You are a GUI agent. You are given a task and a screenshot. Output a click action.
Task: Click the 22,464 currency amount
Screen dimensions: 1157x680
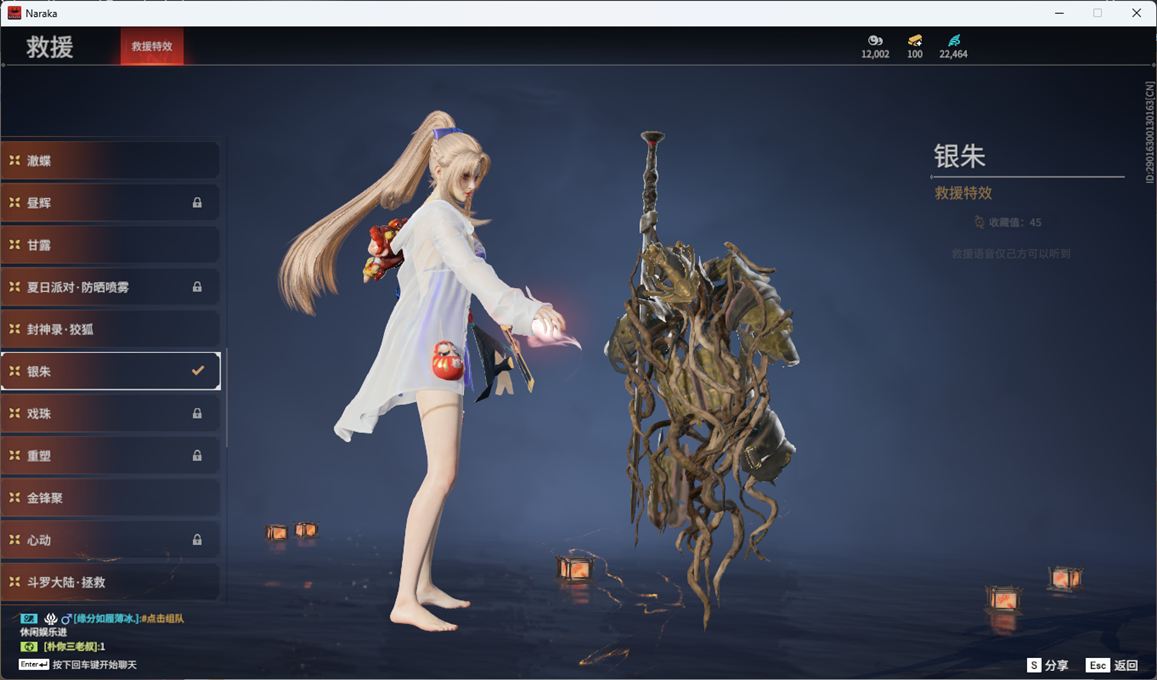click(x=953, y=54)
